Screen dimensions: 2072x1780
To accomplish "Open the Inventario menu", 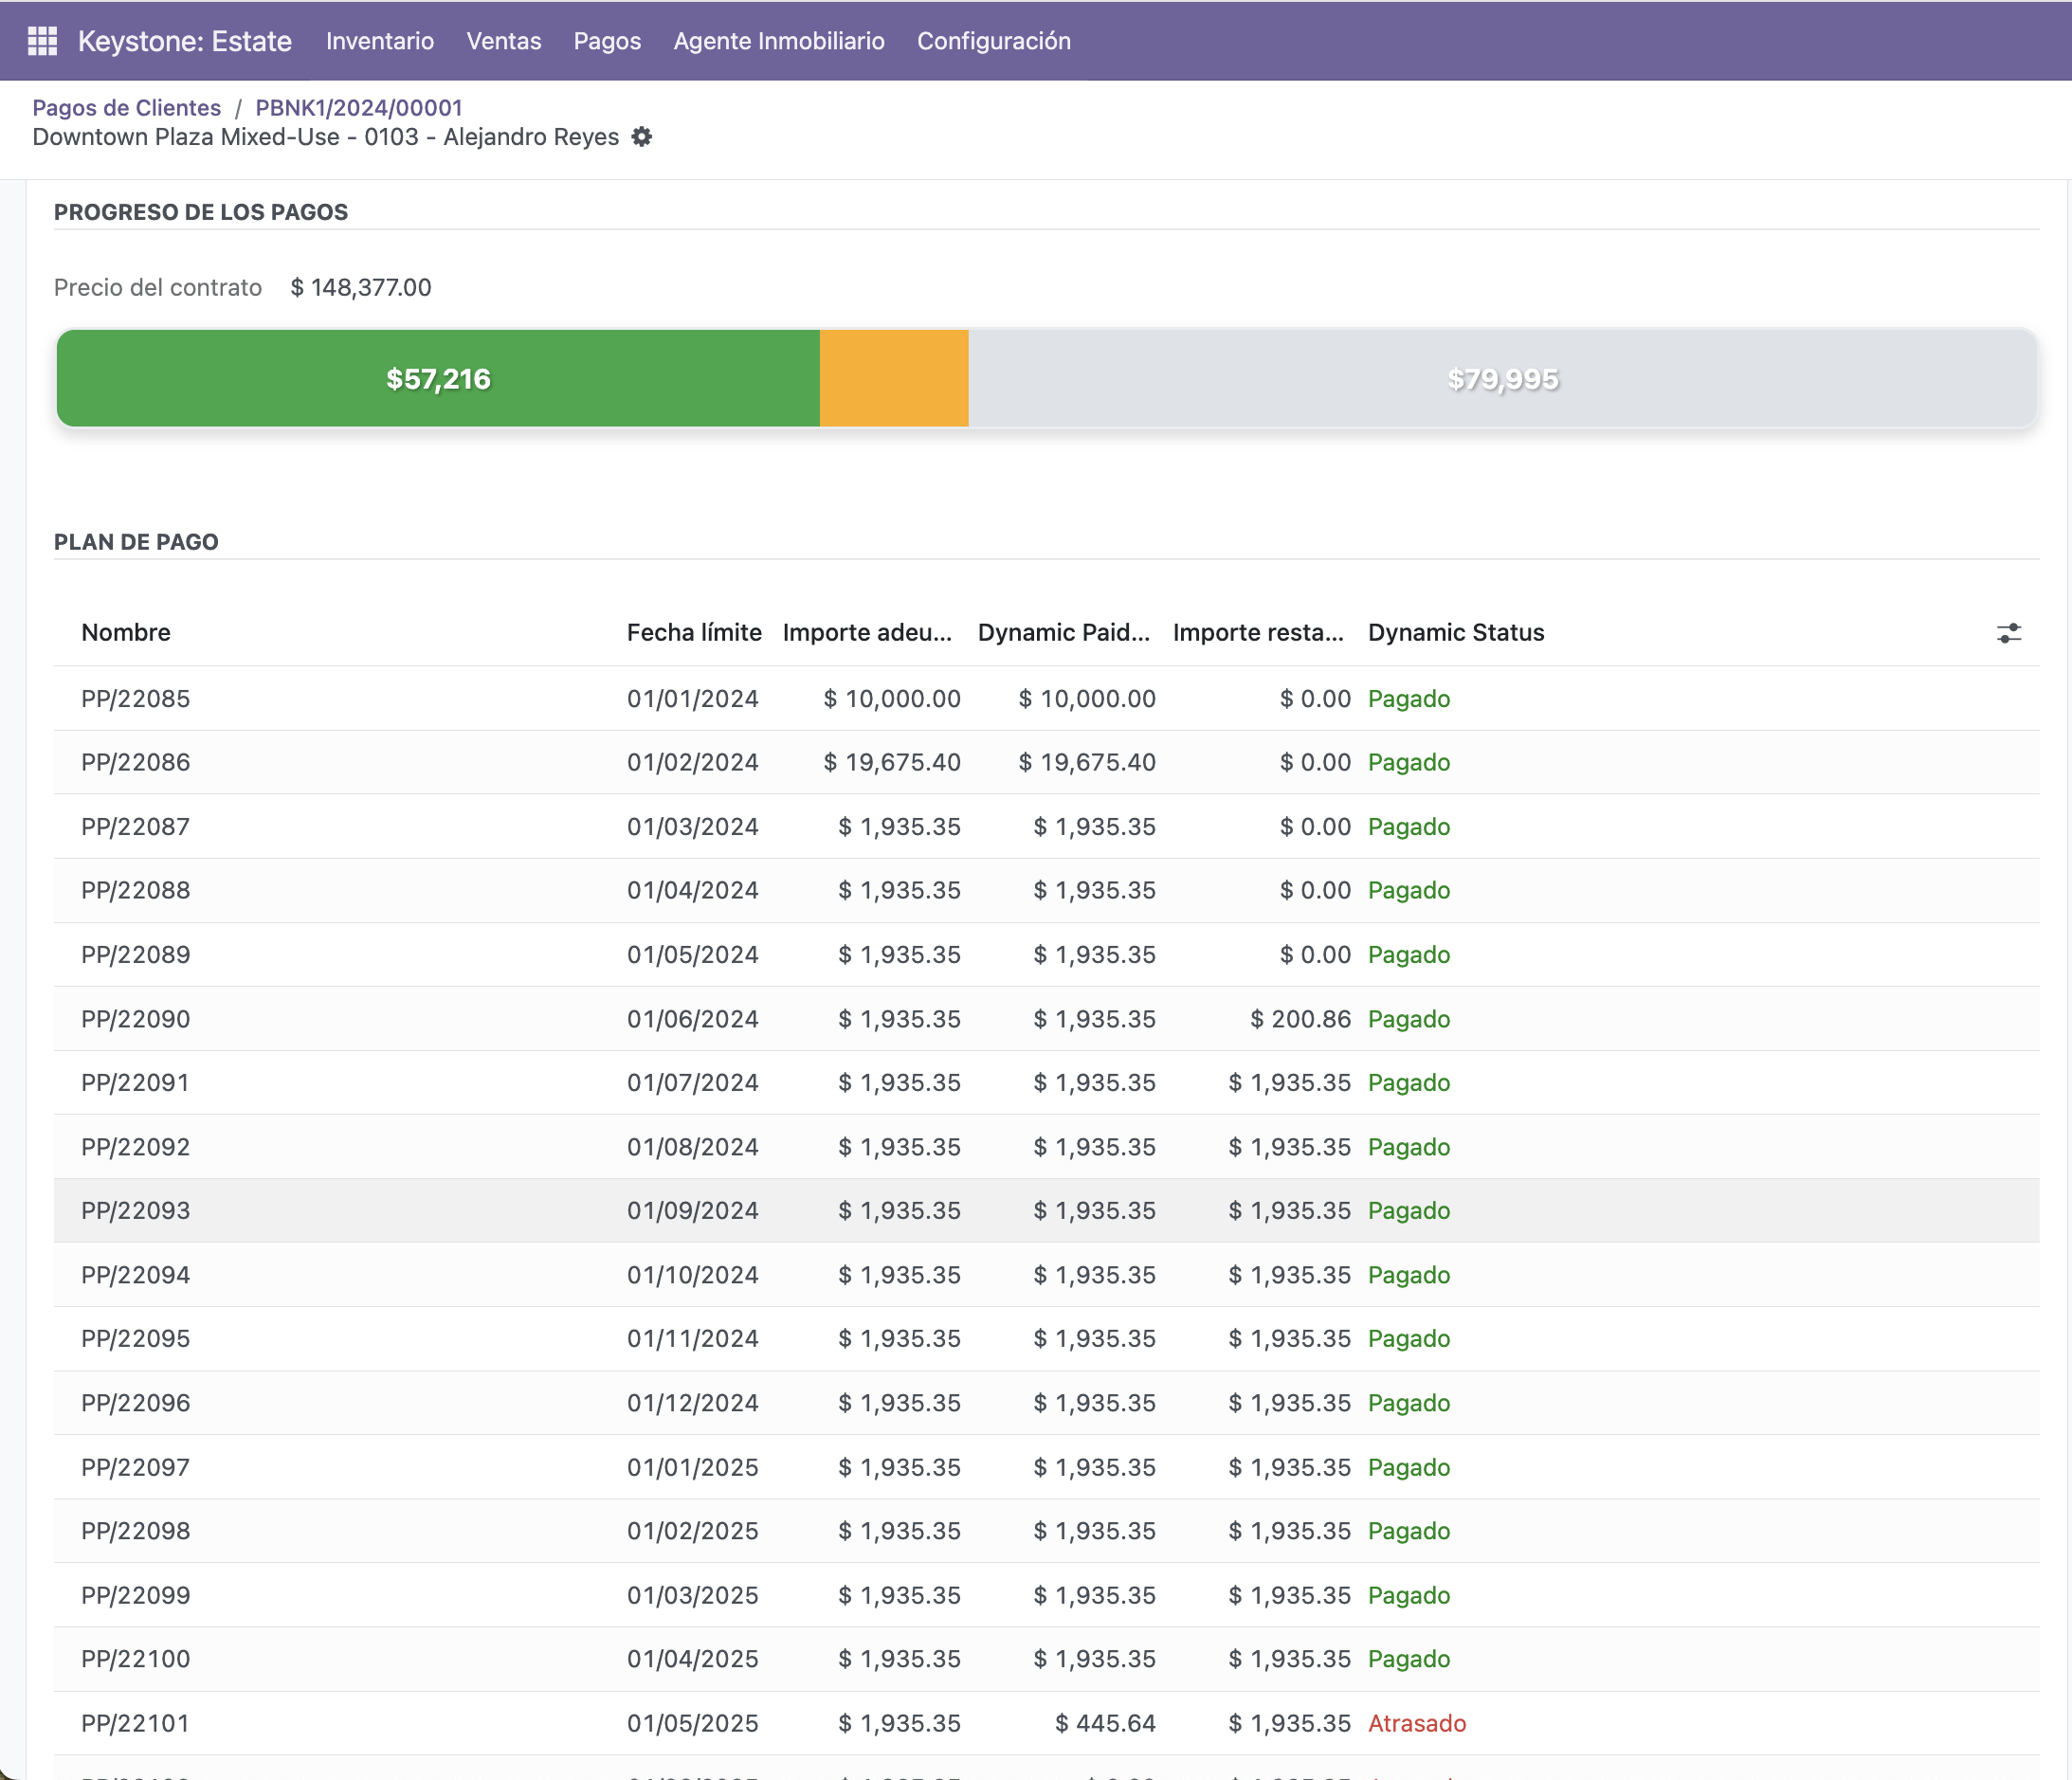I will point(379,41).
